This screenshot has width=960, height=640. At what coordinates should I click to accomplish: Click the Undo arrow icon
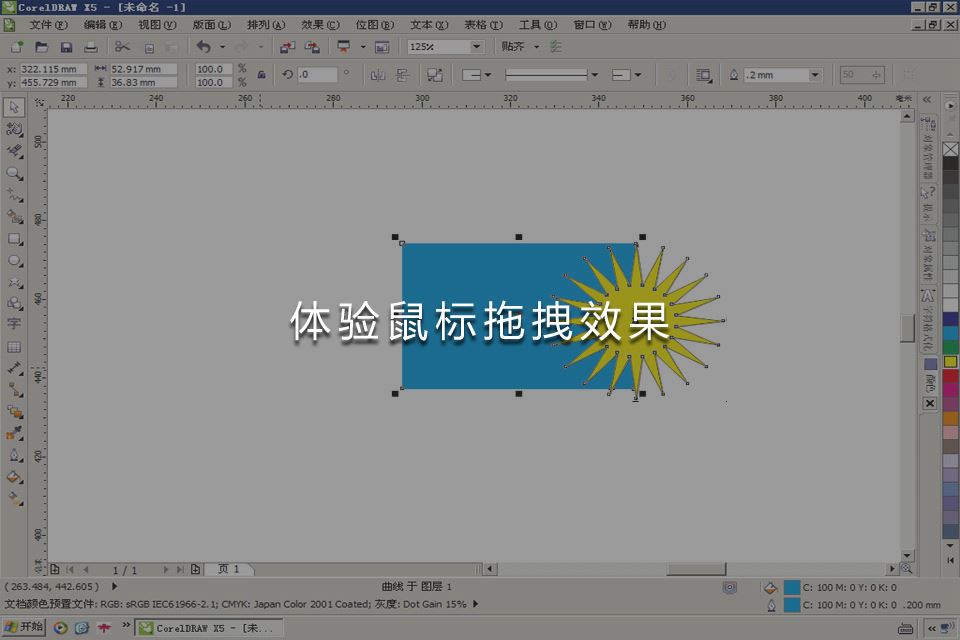(204, 47)
